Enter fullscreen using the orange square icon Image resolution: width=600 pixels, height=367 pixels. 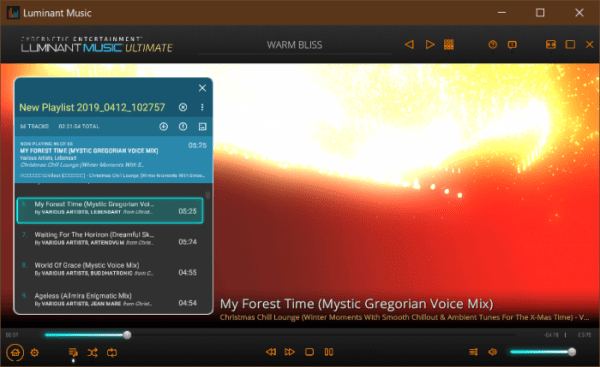click(570, 45)
